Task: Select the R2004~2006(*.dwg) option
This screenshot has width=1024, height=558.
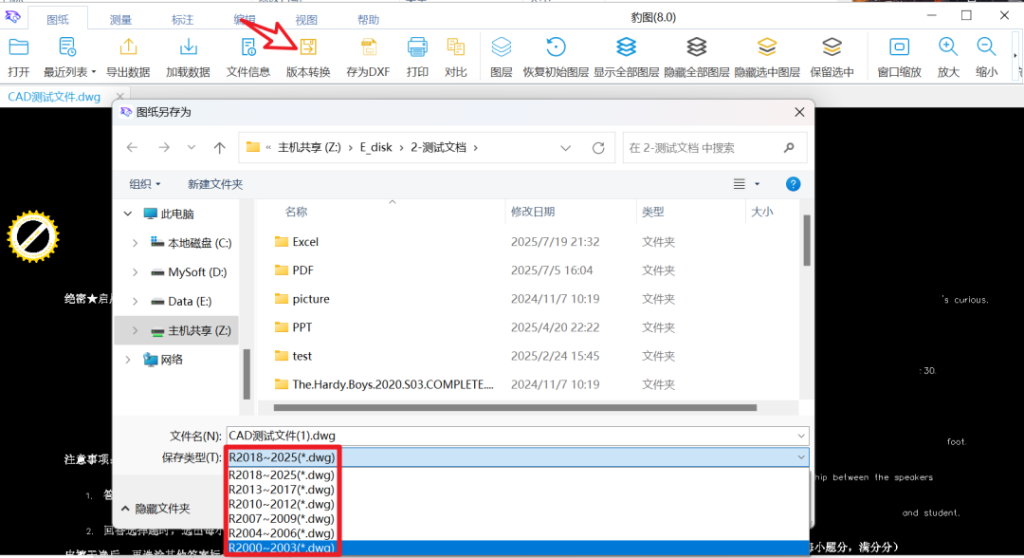Action: 281,533
